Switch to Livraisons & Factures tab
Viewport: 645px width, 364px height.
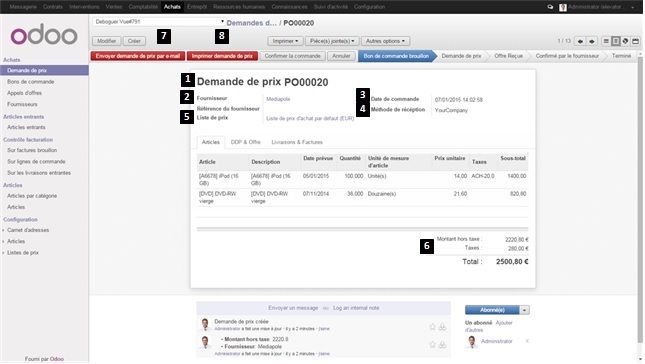click(297, 142)
